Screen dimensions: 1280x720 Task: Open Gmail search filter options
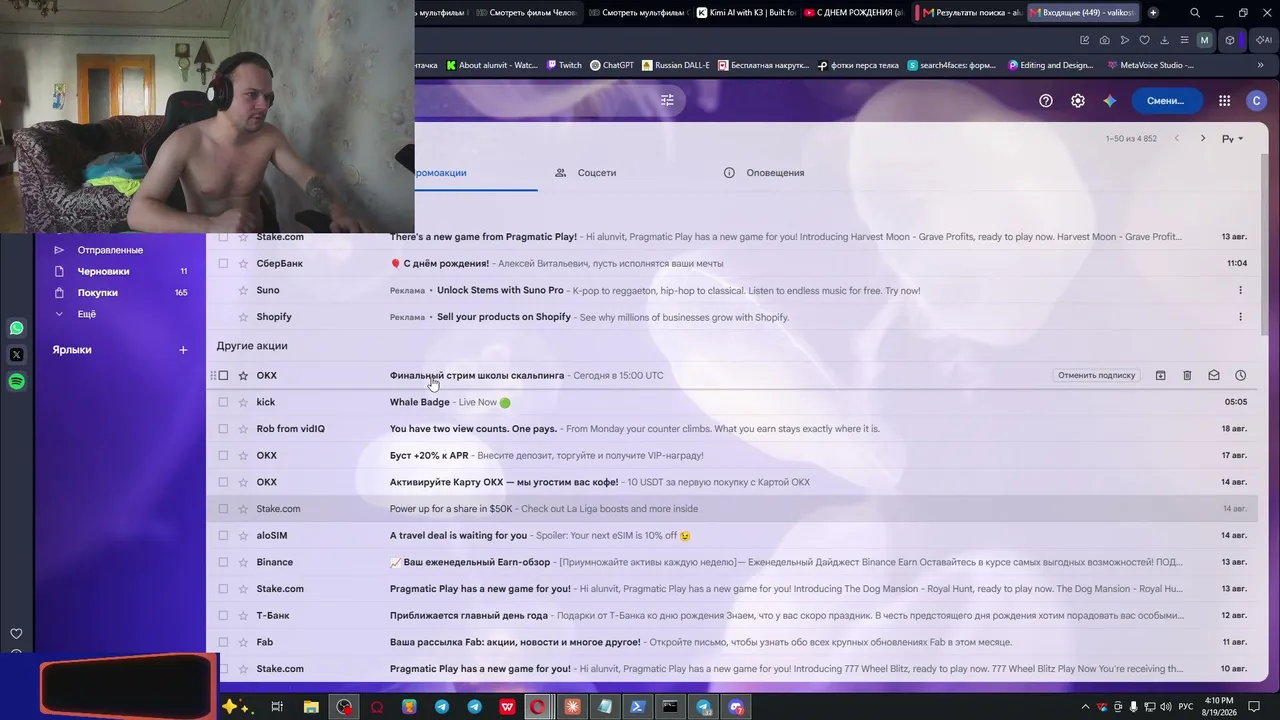tap(667, 100)
